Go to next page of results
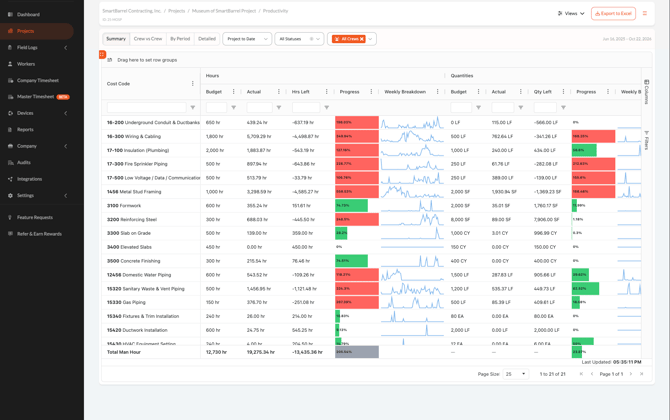 tap(631, 374)
